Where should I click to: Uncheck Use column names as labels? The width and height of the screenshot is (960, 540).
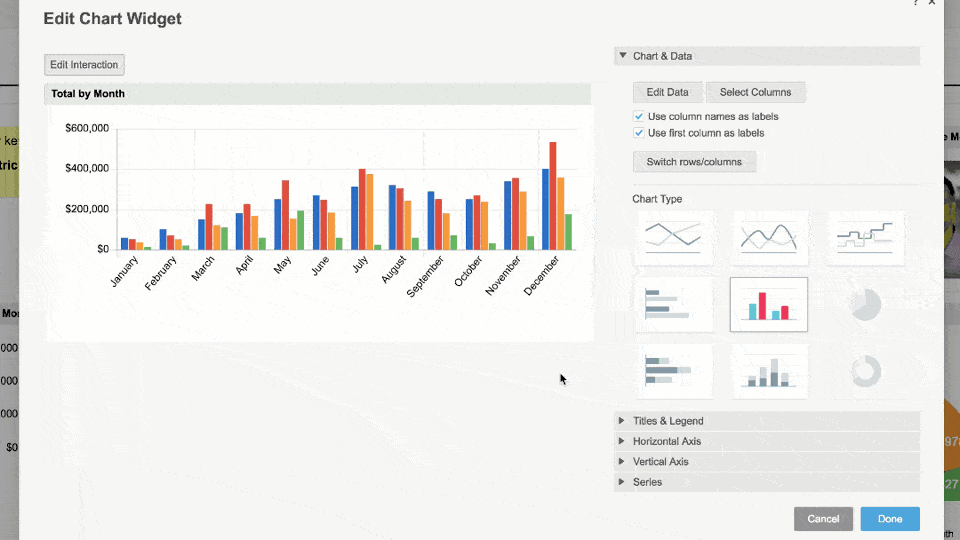point(639,117)
